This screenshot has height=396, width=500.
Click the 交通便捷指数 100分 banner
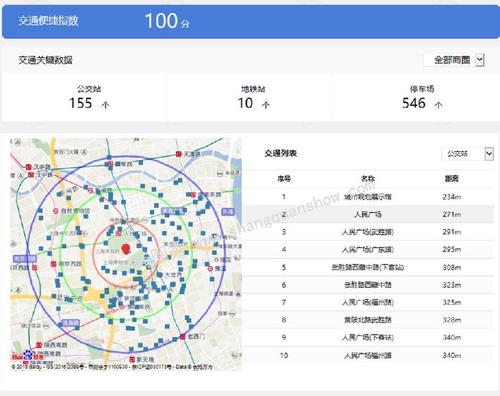[251, 21]
